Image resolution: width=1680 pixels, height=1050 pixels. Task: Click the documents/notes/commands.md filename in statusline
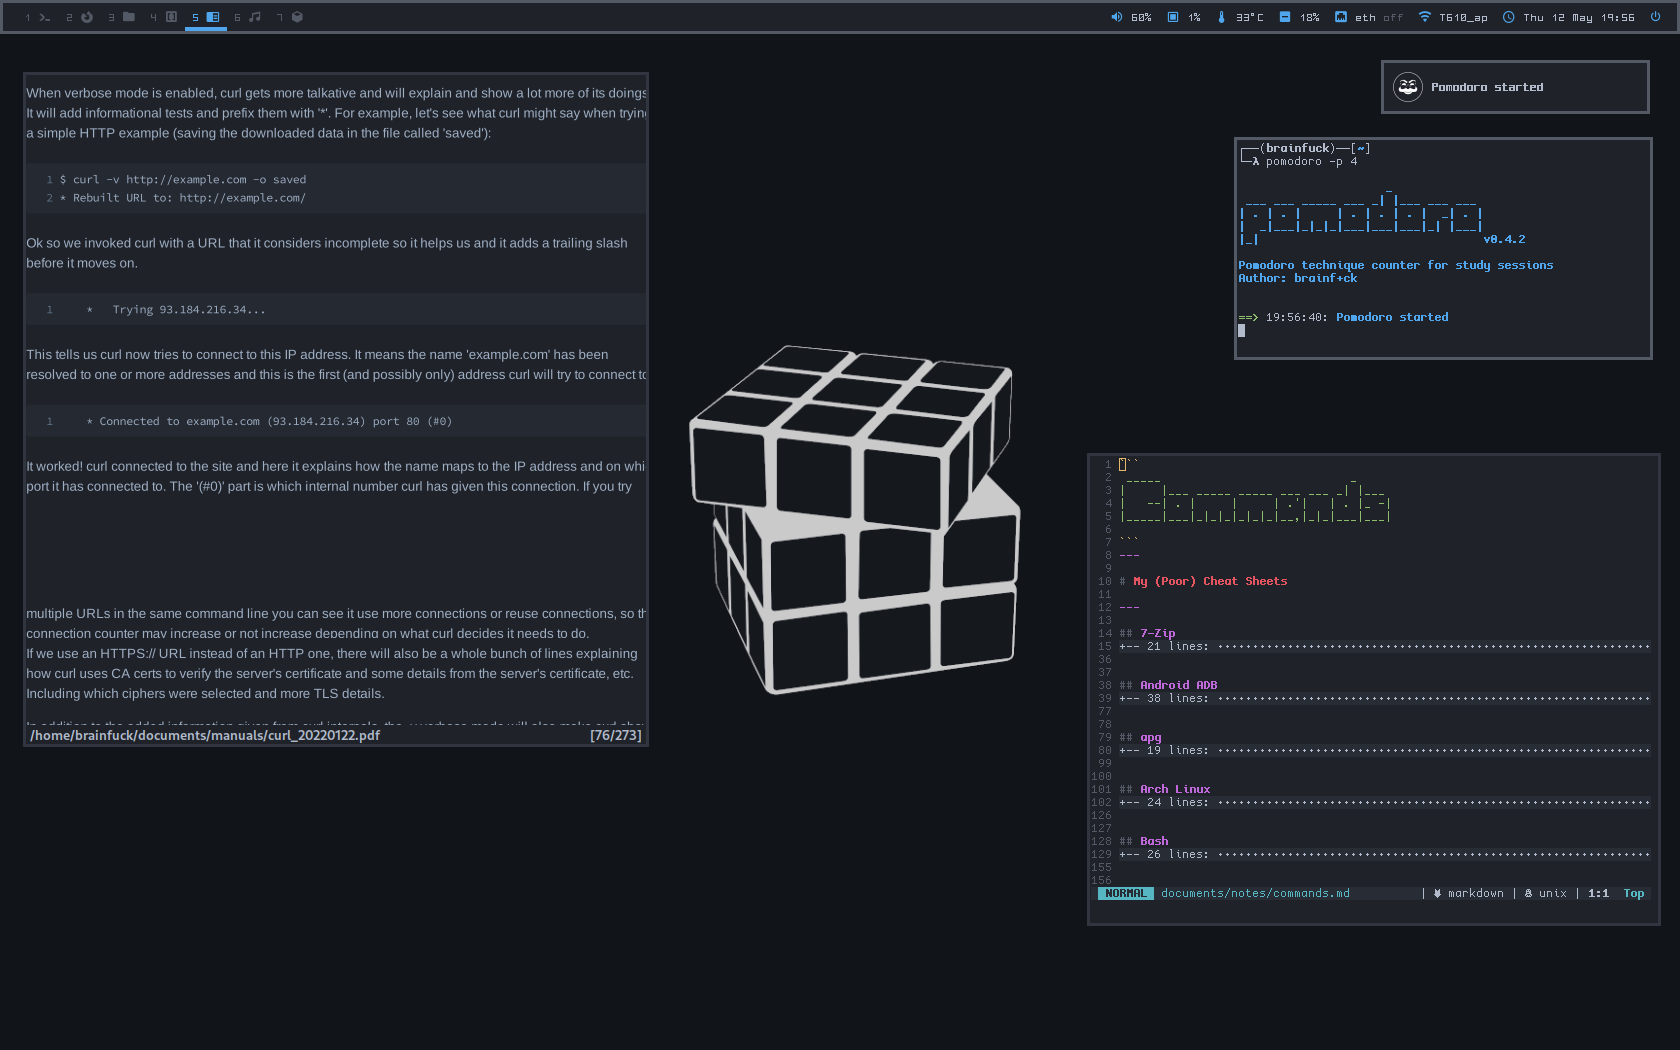tap(1255, 894)
